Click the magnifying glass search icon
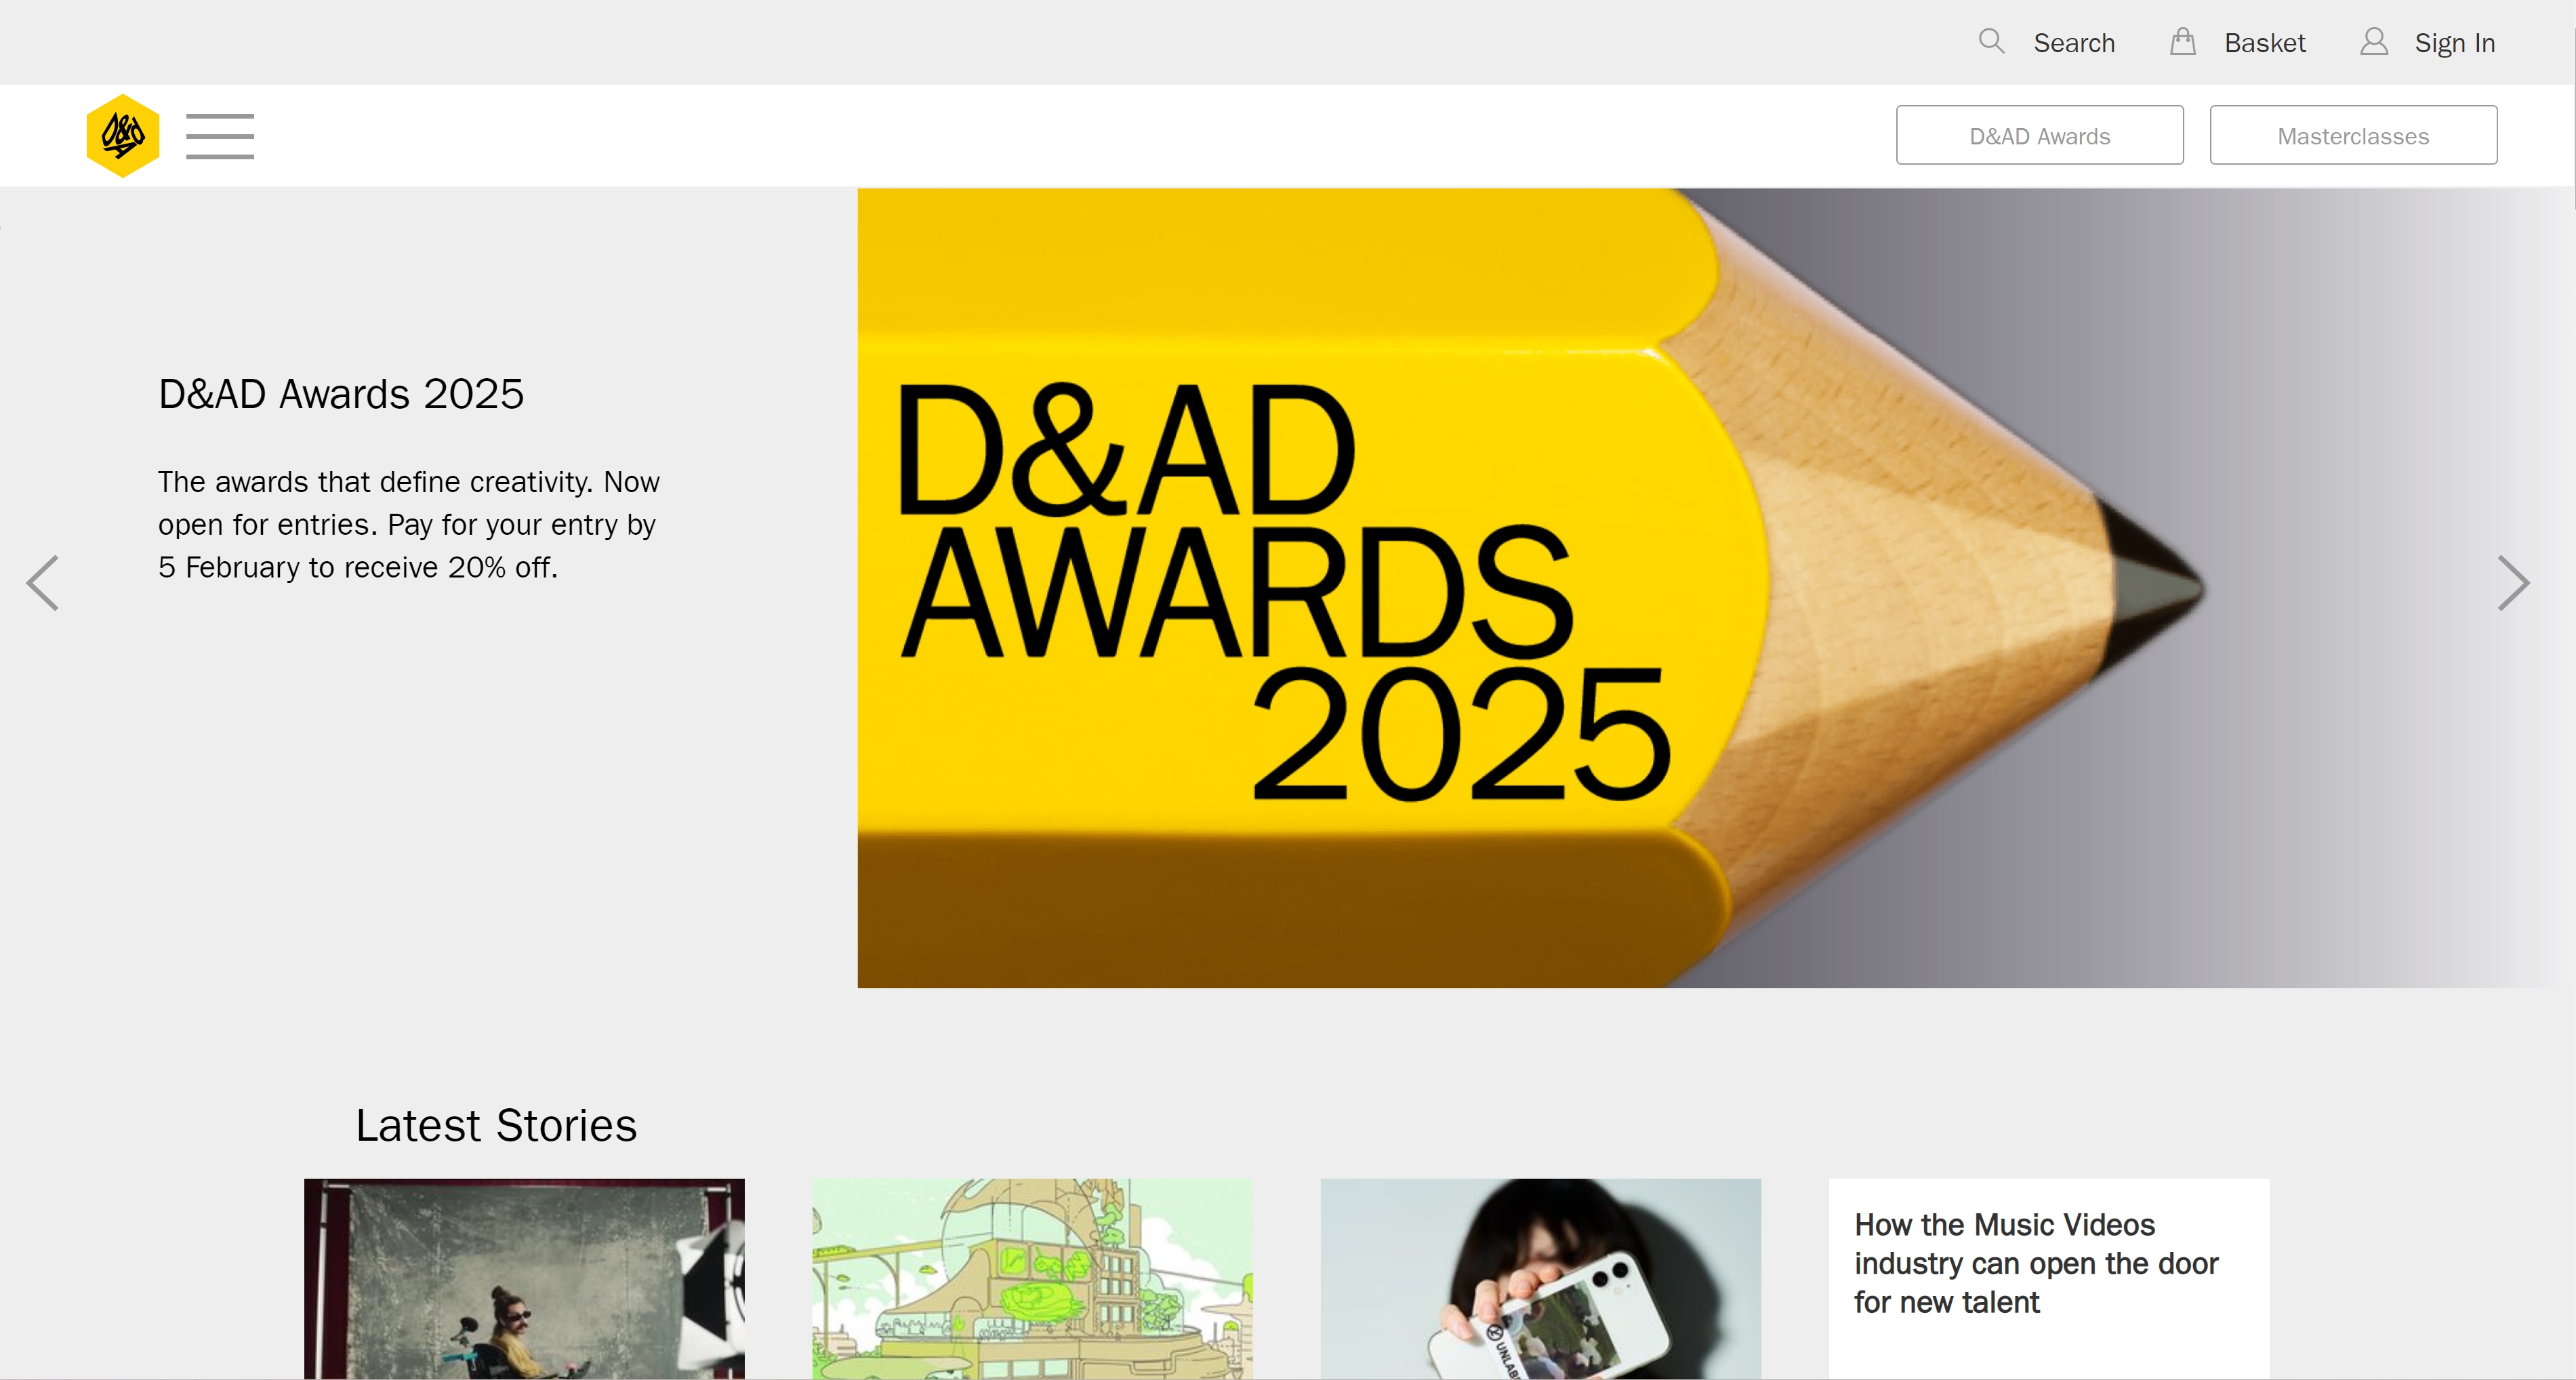The image size is (2576, 1380). pos(1991,42)
